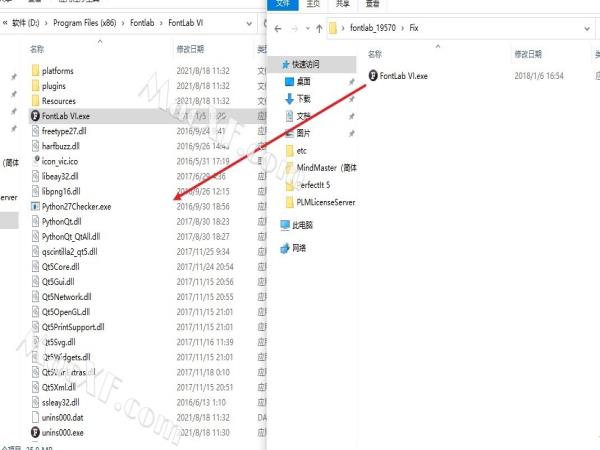Expand chevron after fontlab_19570 breadcrumb
The width and height of the screenshot is (600, 450).
403,28
